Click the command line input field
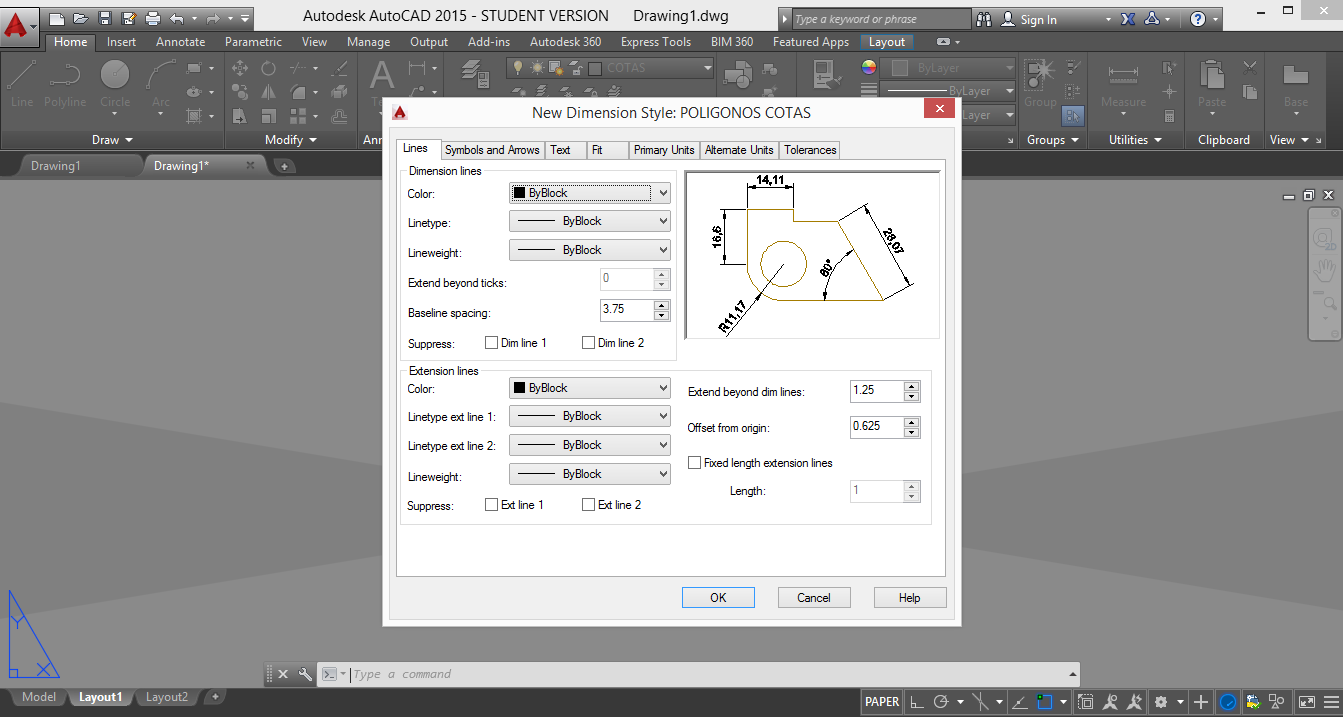This screenshot has height=717, width=1343. (705, 674)
